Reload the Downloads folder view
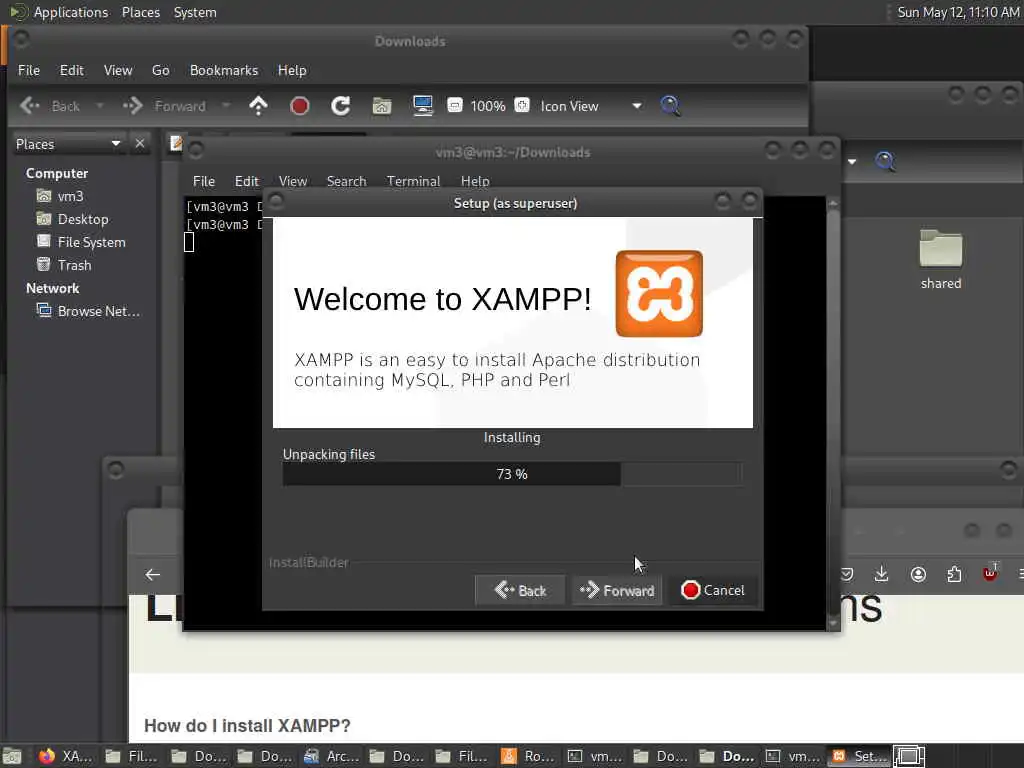The image size is (1024, 768). [340, 106]
